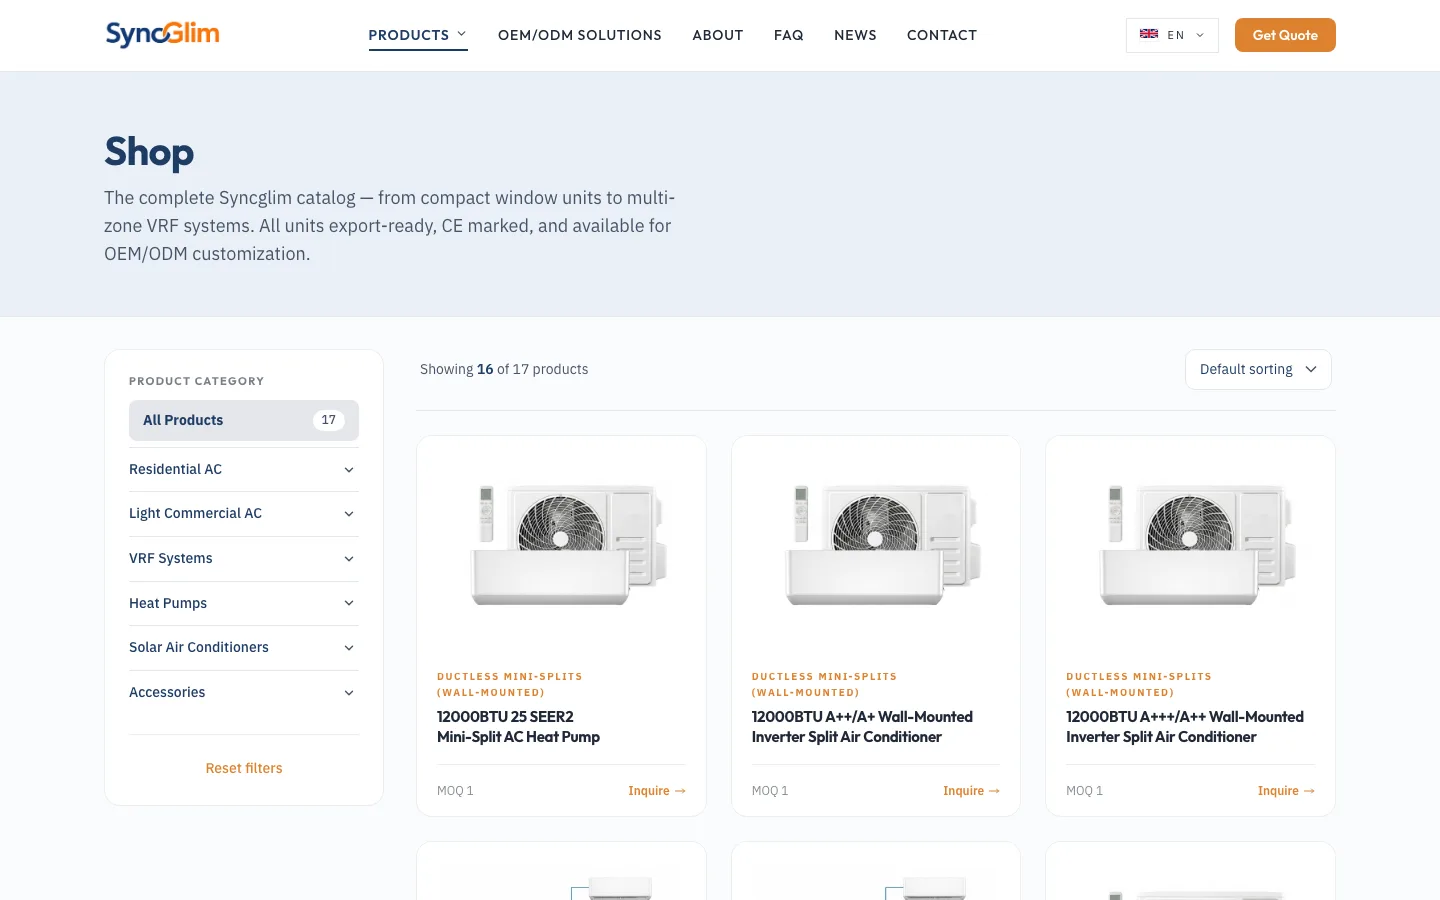Click 'MOQ 1' on the A+++/A++ Inverter card
1440x900 pixels.
[1085, 791]
